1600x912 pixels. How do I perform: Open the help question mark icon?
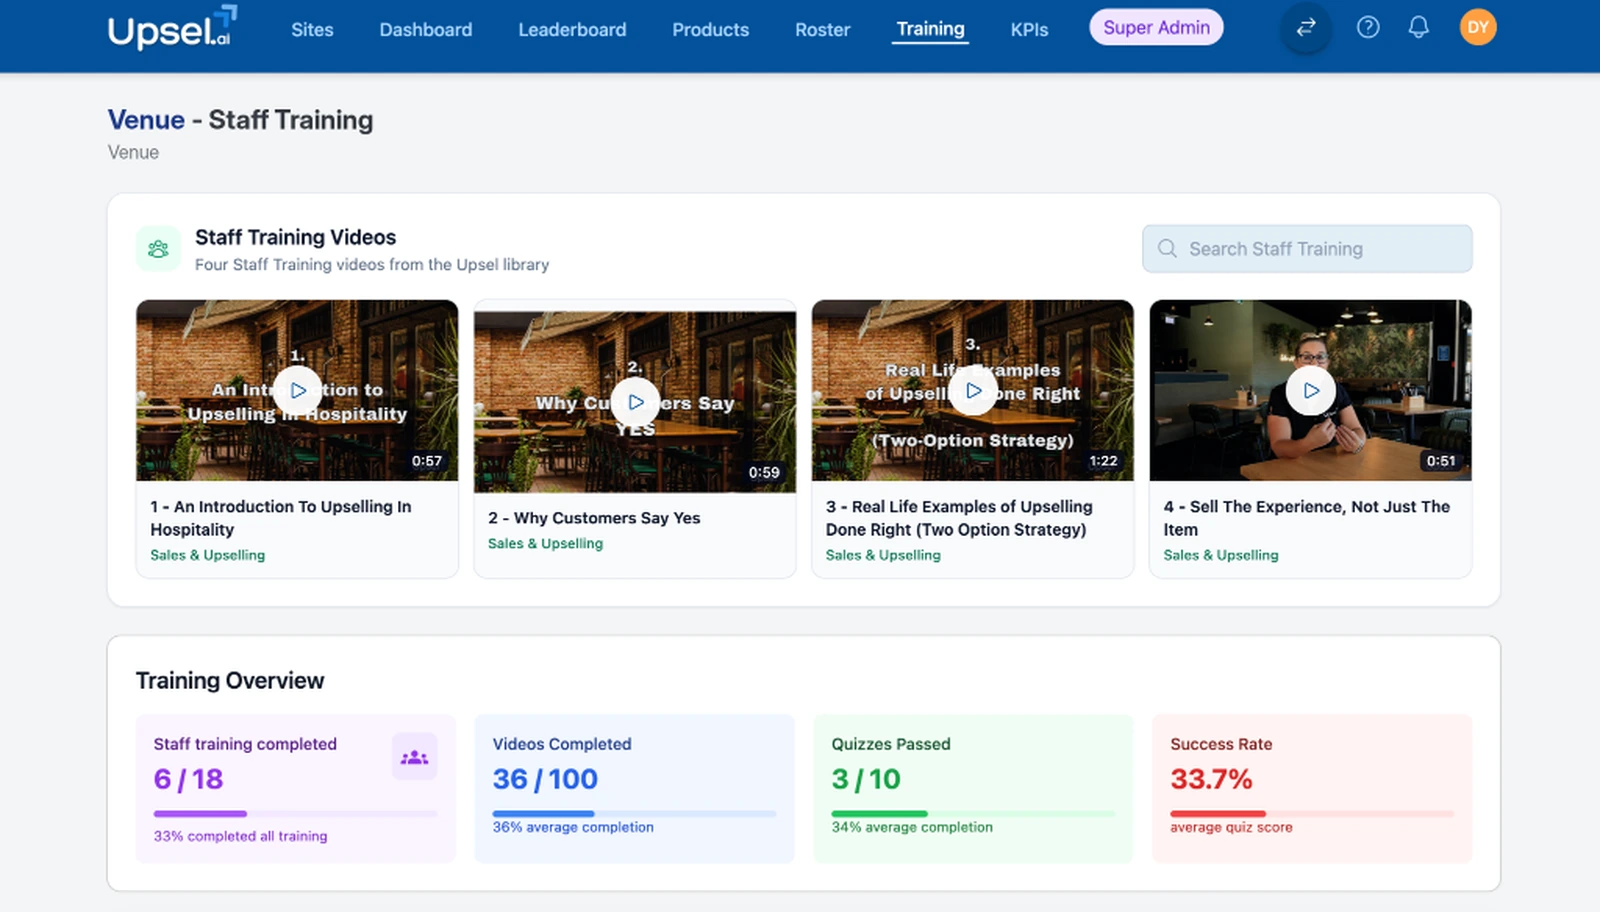coord(1368,28)
